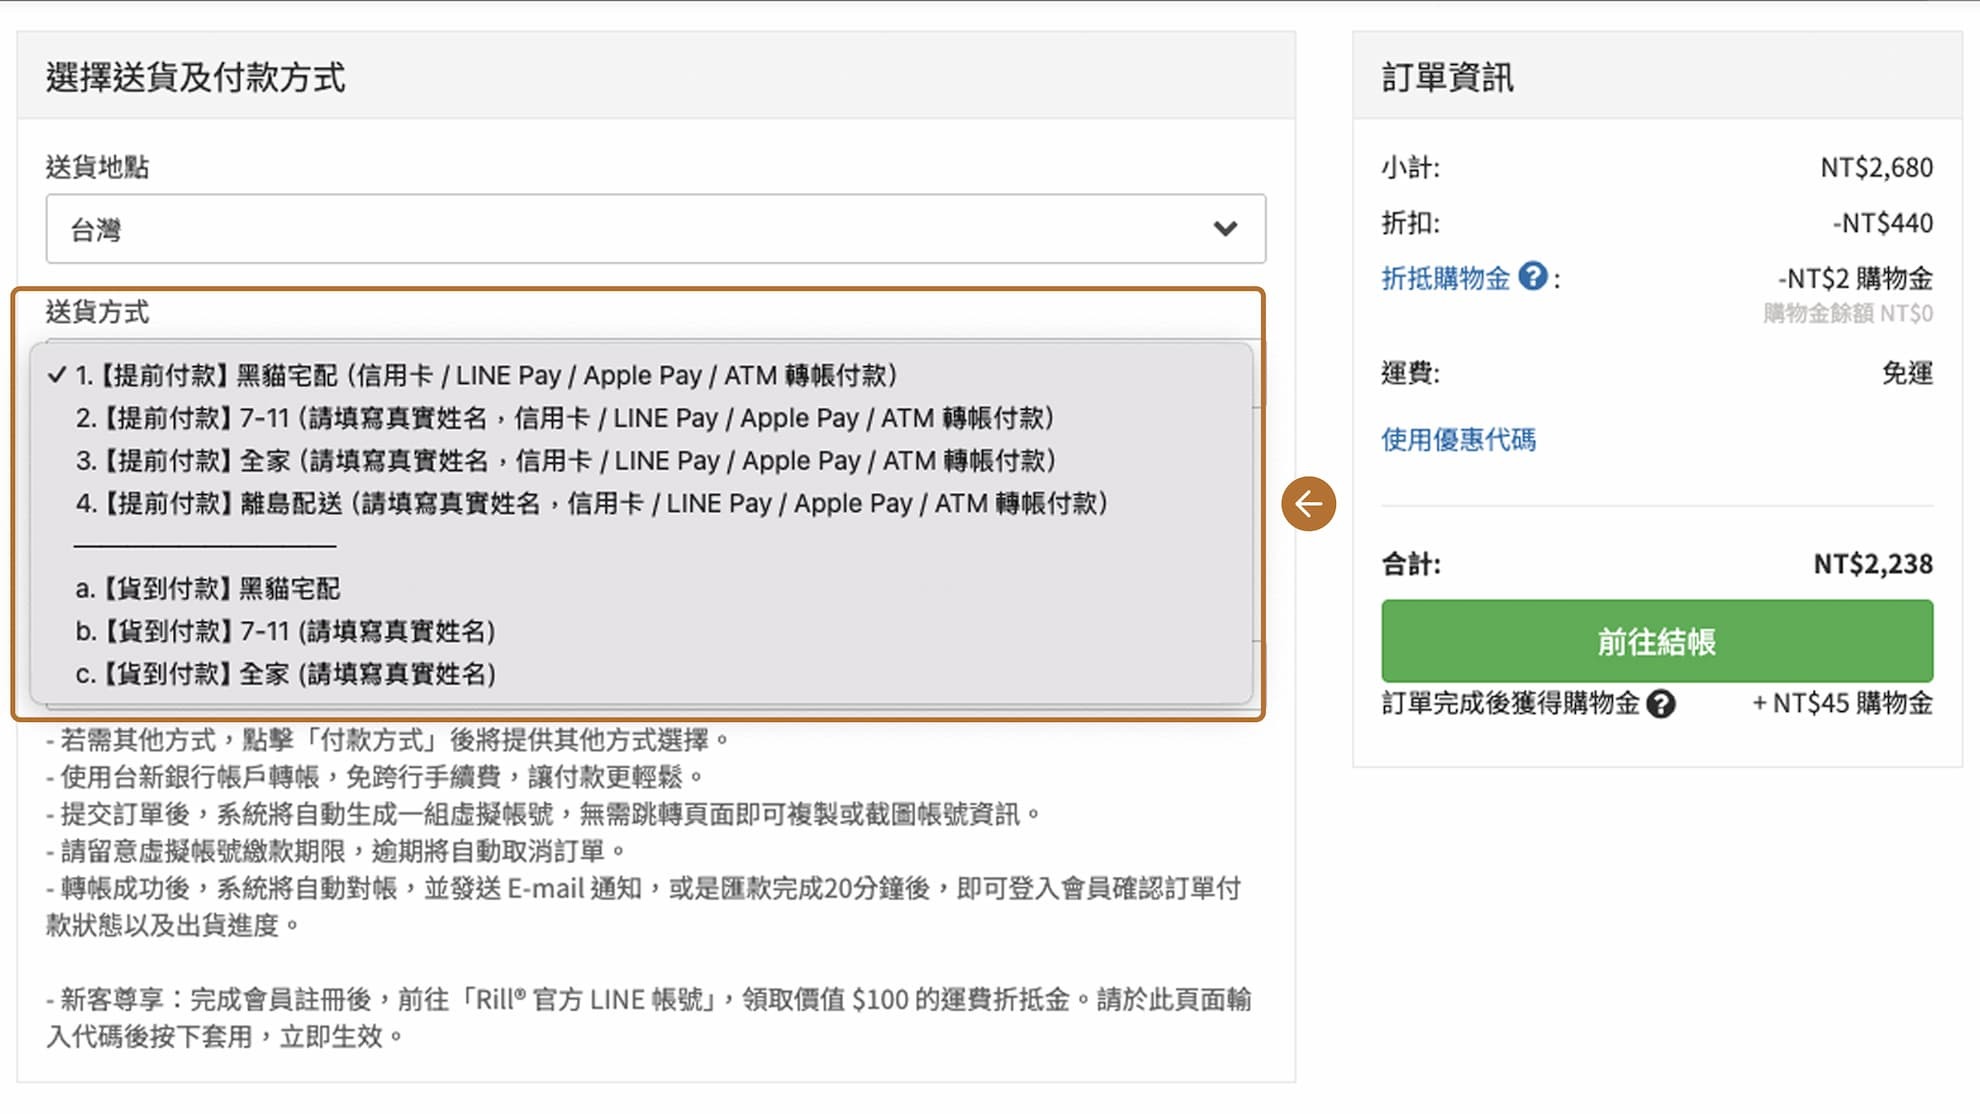The height and width of the screenshot is (1114, 1980).
Task: Click the green 前往結帳 checkout button
Action: tap(1656, 640)
